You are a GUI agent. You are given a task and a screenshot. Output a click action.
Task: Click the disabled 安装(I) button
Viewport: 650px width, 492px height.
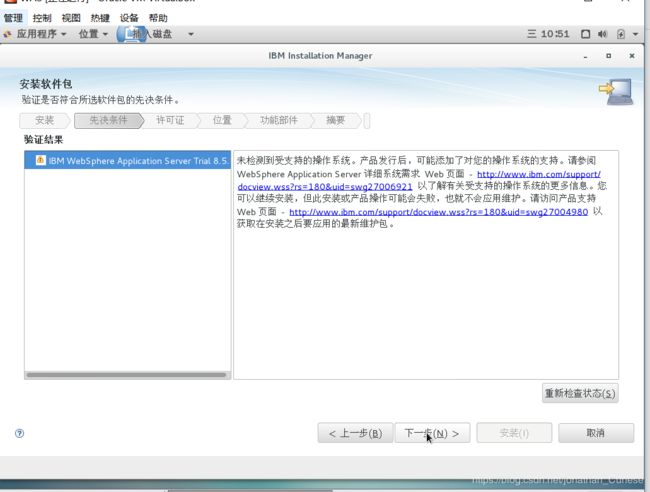tap(514, 433)
